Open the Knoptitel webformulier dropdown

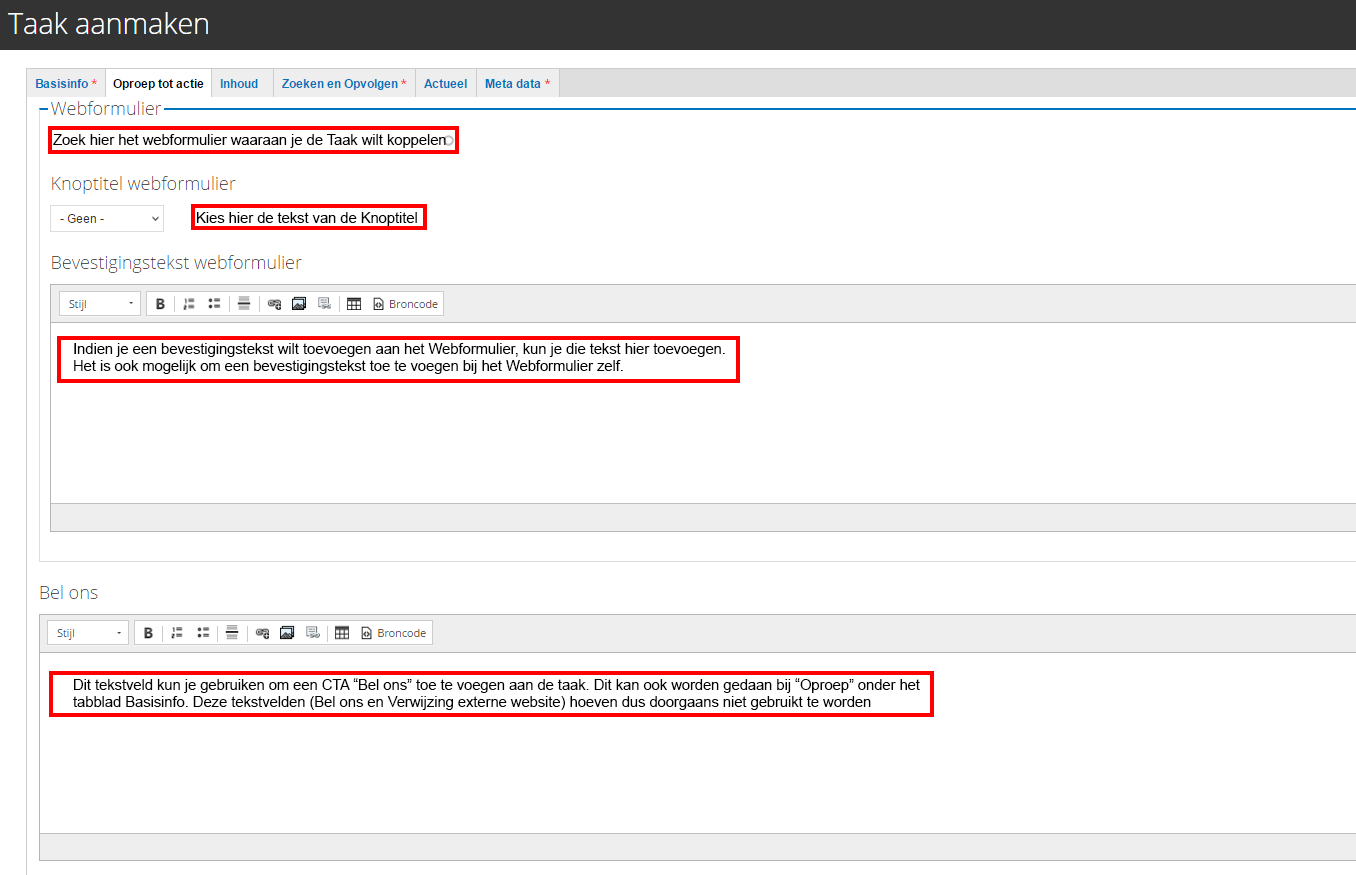[x=107, y=218]
